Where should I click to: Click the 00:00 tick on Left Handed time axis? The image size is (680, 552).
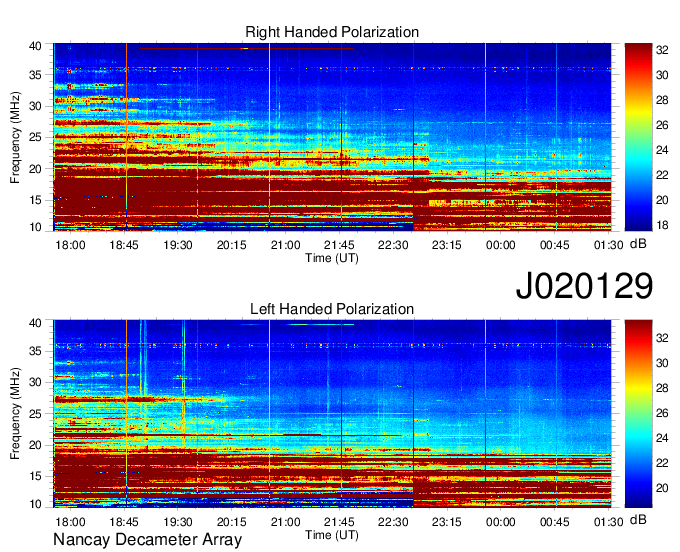point(500,522)
